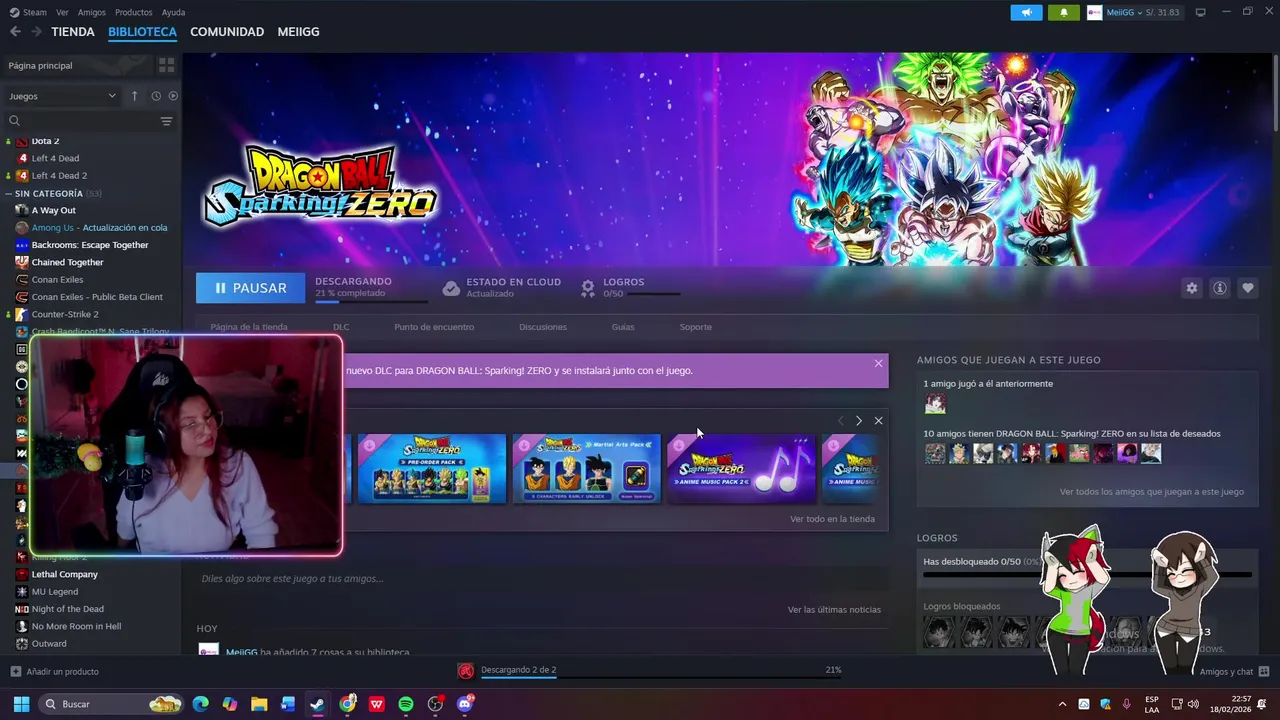Screen dimensions: 1280x720
Task: Open the Discusiones tab
Action: coord(543,327)
